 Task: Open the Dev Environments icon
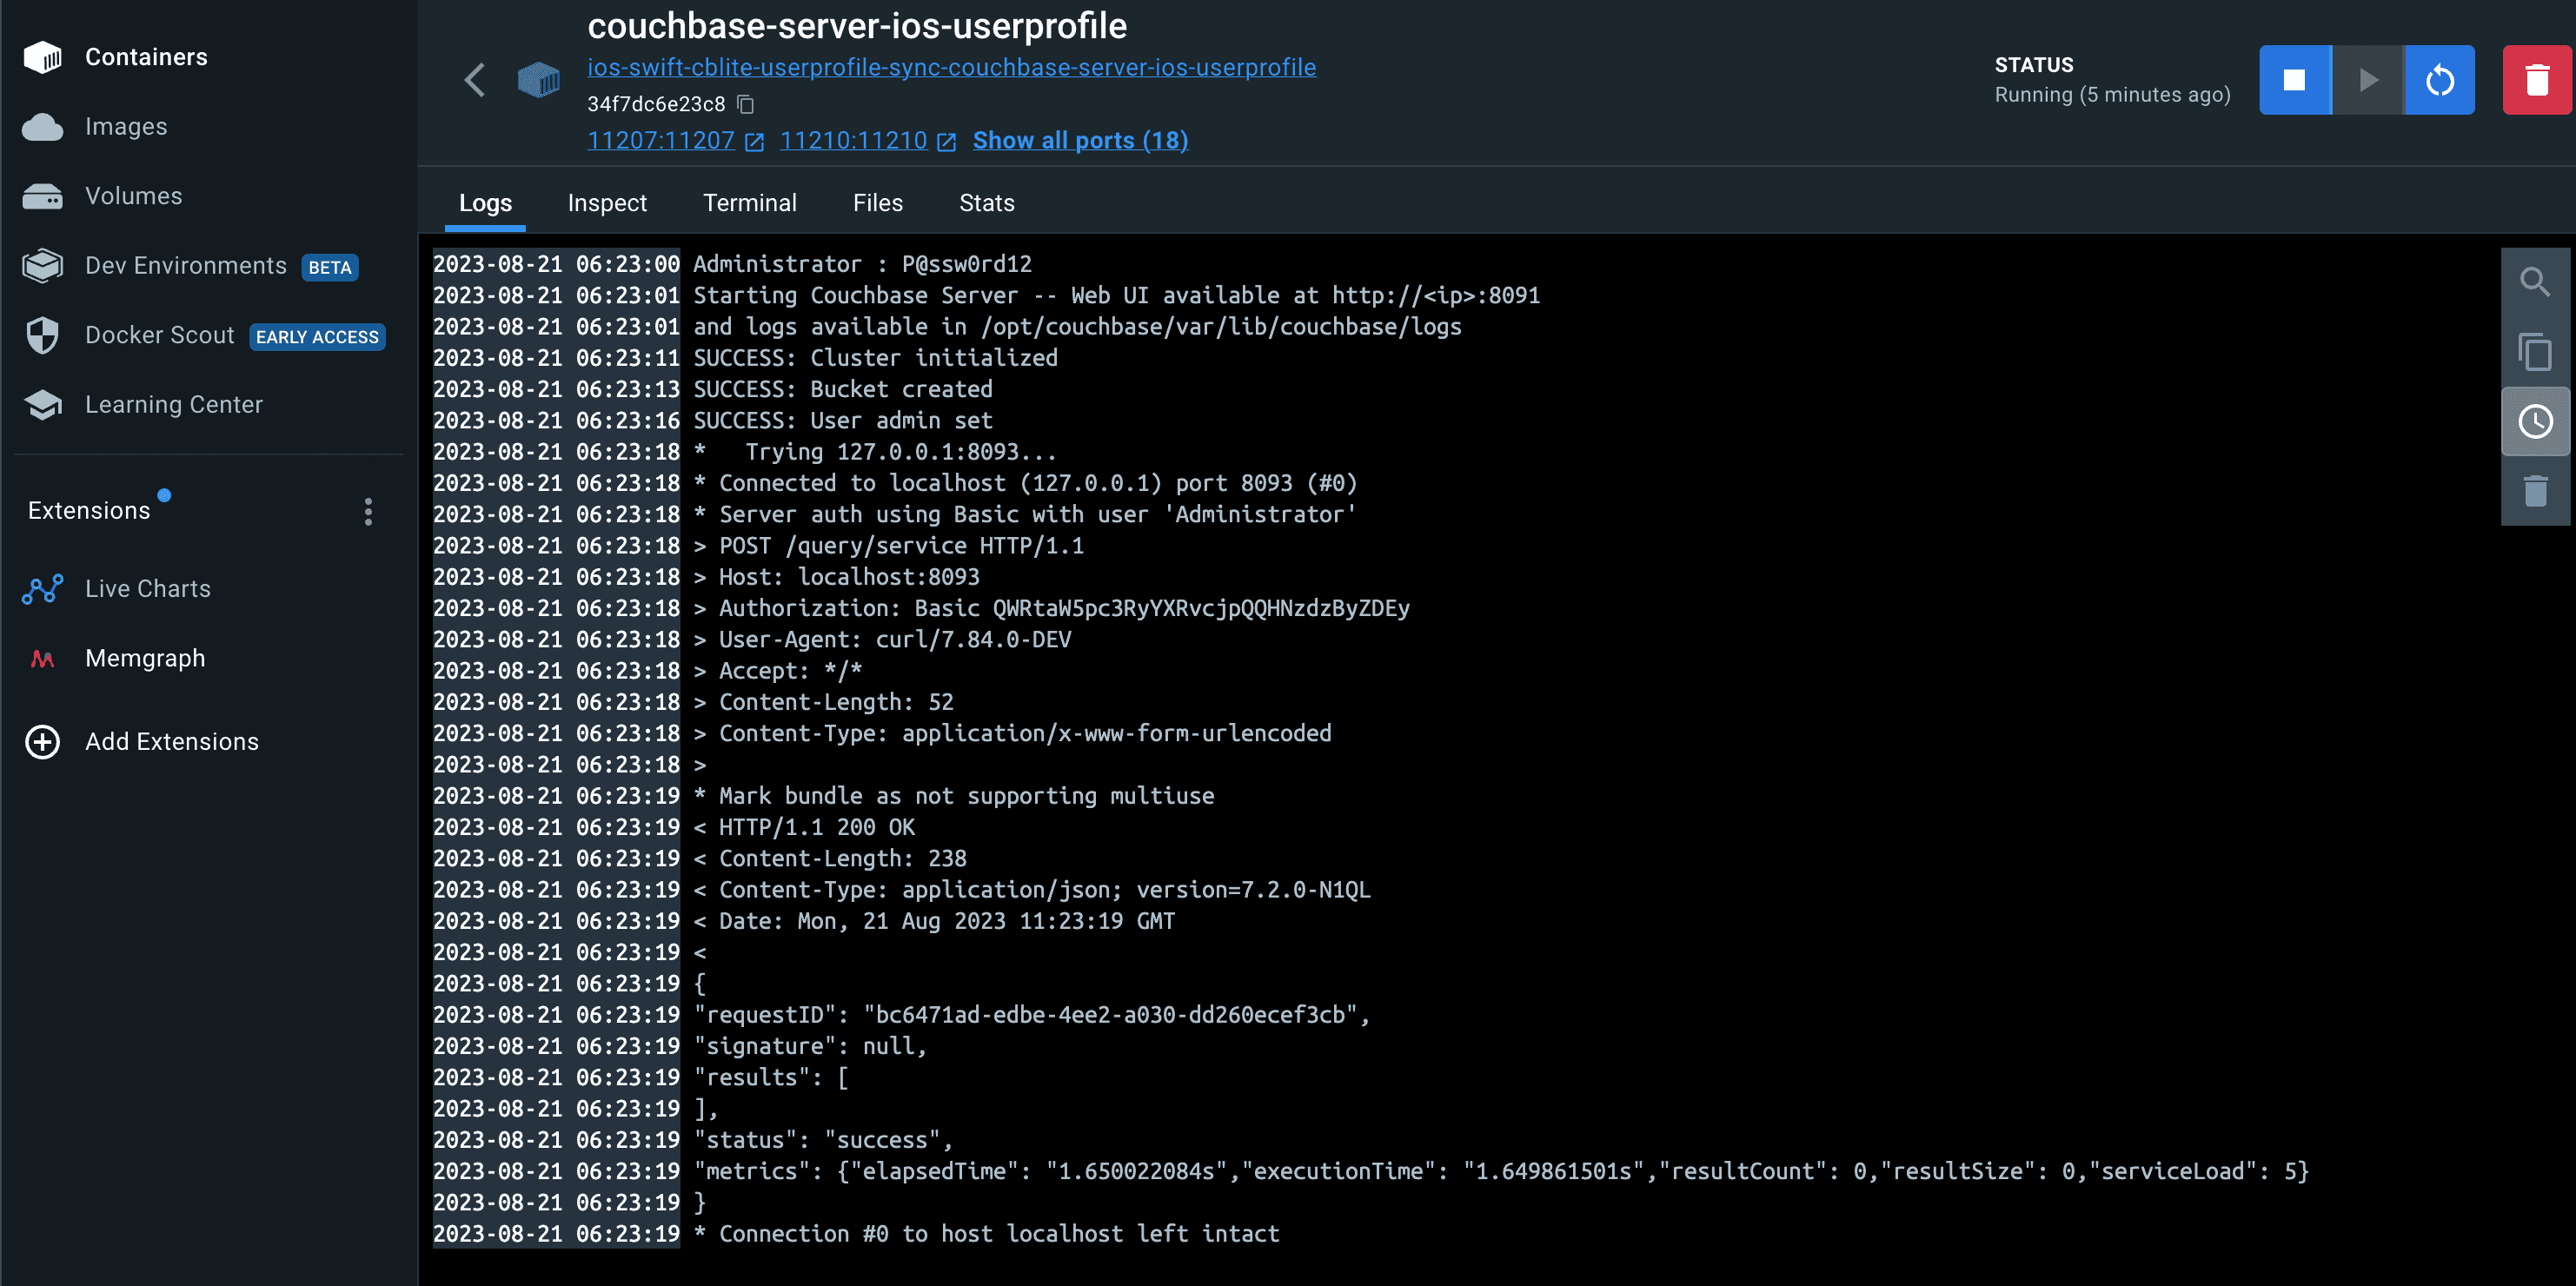click(42, 266)
